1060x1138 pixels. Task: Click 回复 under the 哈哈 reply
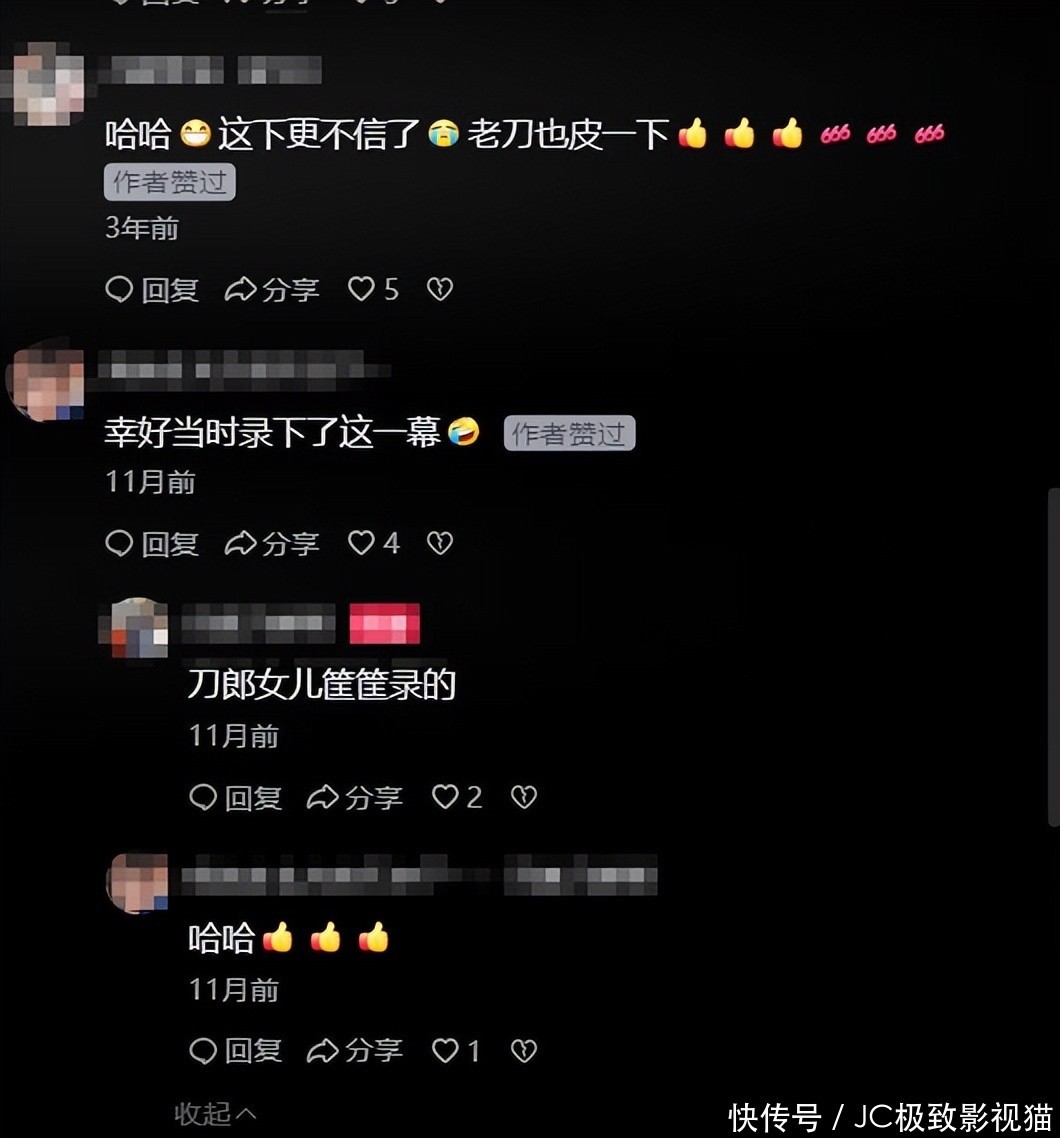(x=235, y=1051)
